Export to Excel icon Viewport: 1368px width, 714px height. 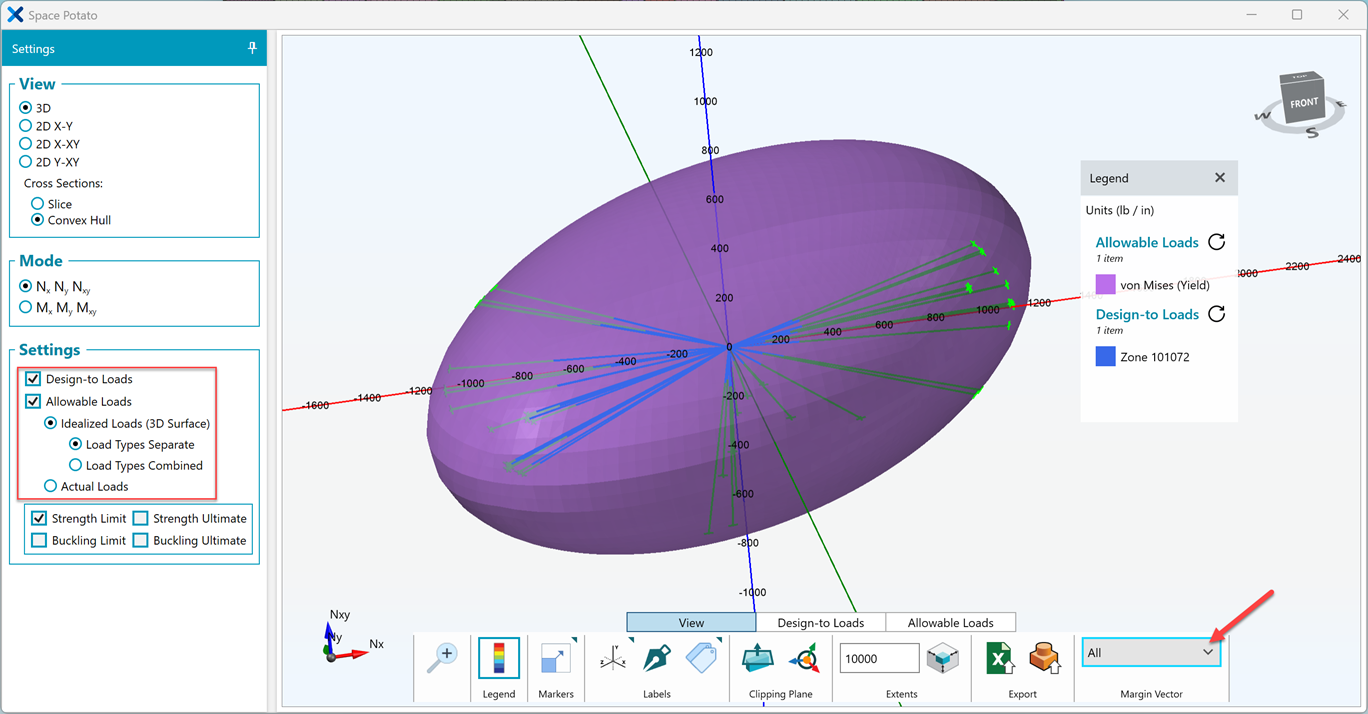[x=1000, y=658]
